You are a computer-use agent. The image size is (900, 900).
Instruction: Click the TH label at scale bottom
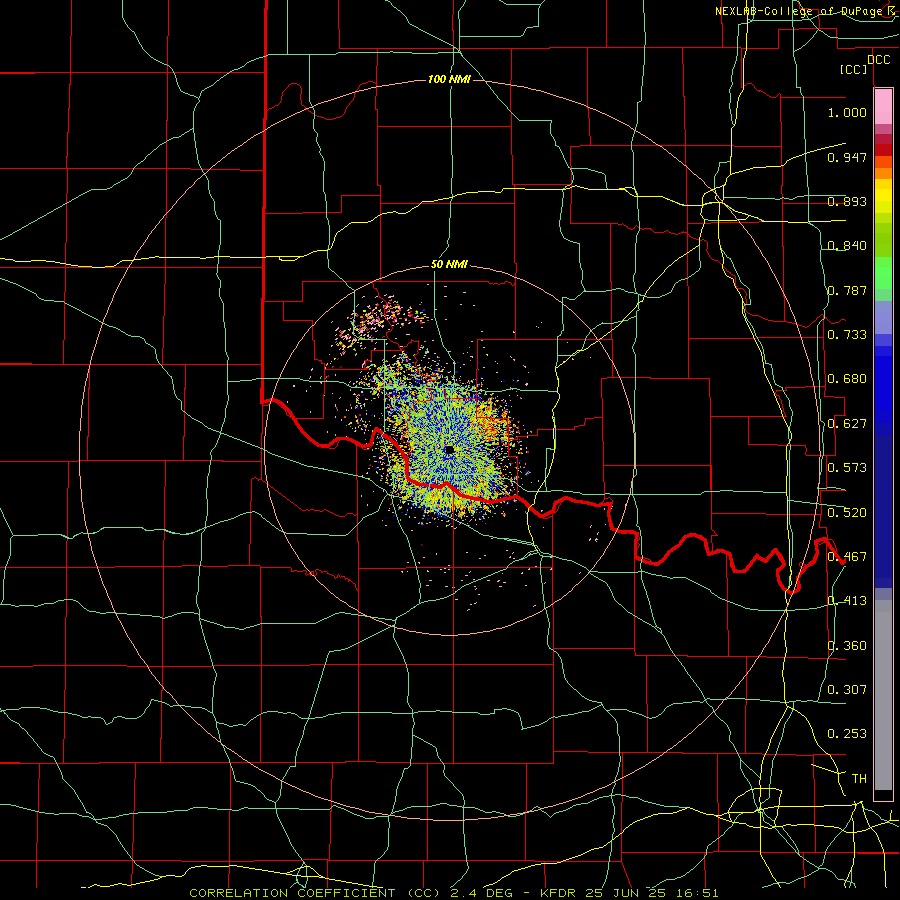(x=859, y=779)
